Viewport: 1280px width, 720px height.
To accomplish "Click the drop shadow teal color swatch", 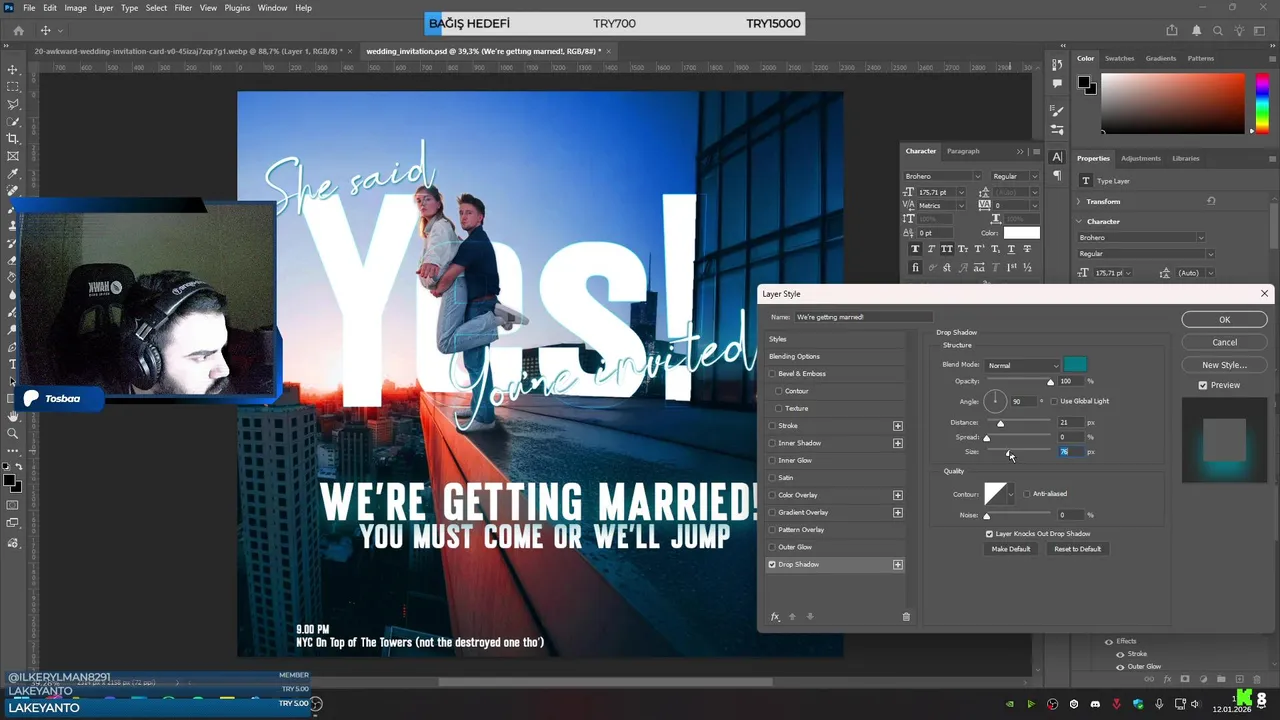I will pyautogui.click(x=1075, y=365).
